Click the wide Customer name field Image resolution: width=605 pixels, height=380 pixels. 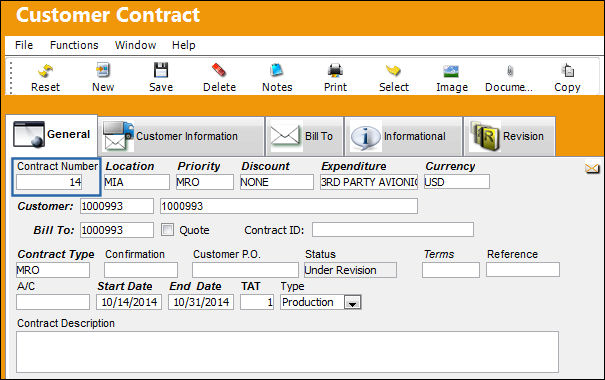tap(289, 206)
